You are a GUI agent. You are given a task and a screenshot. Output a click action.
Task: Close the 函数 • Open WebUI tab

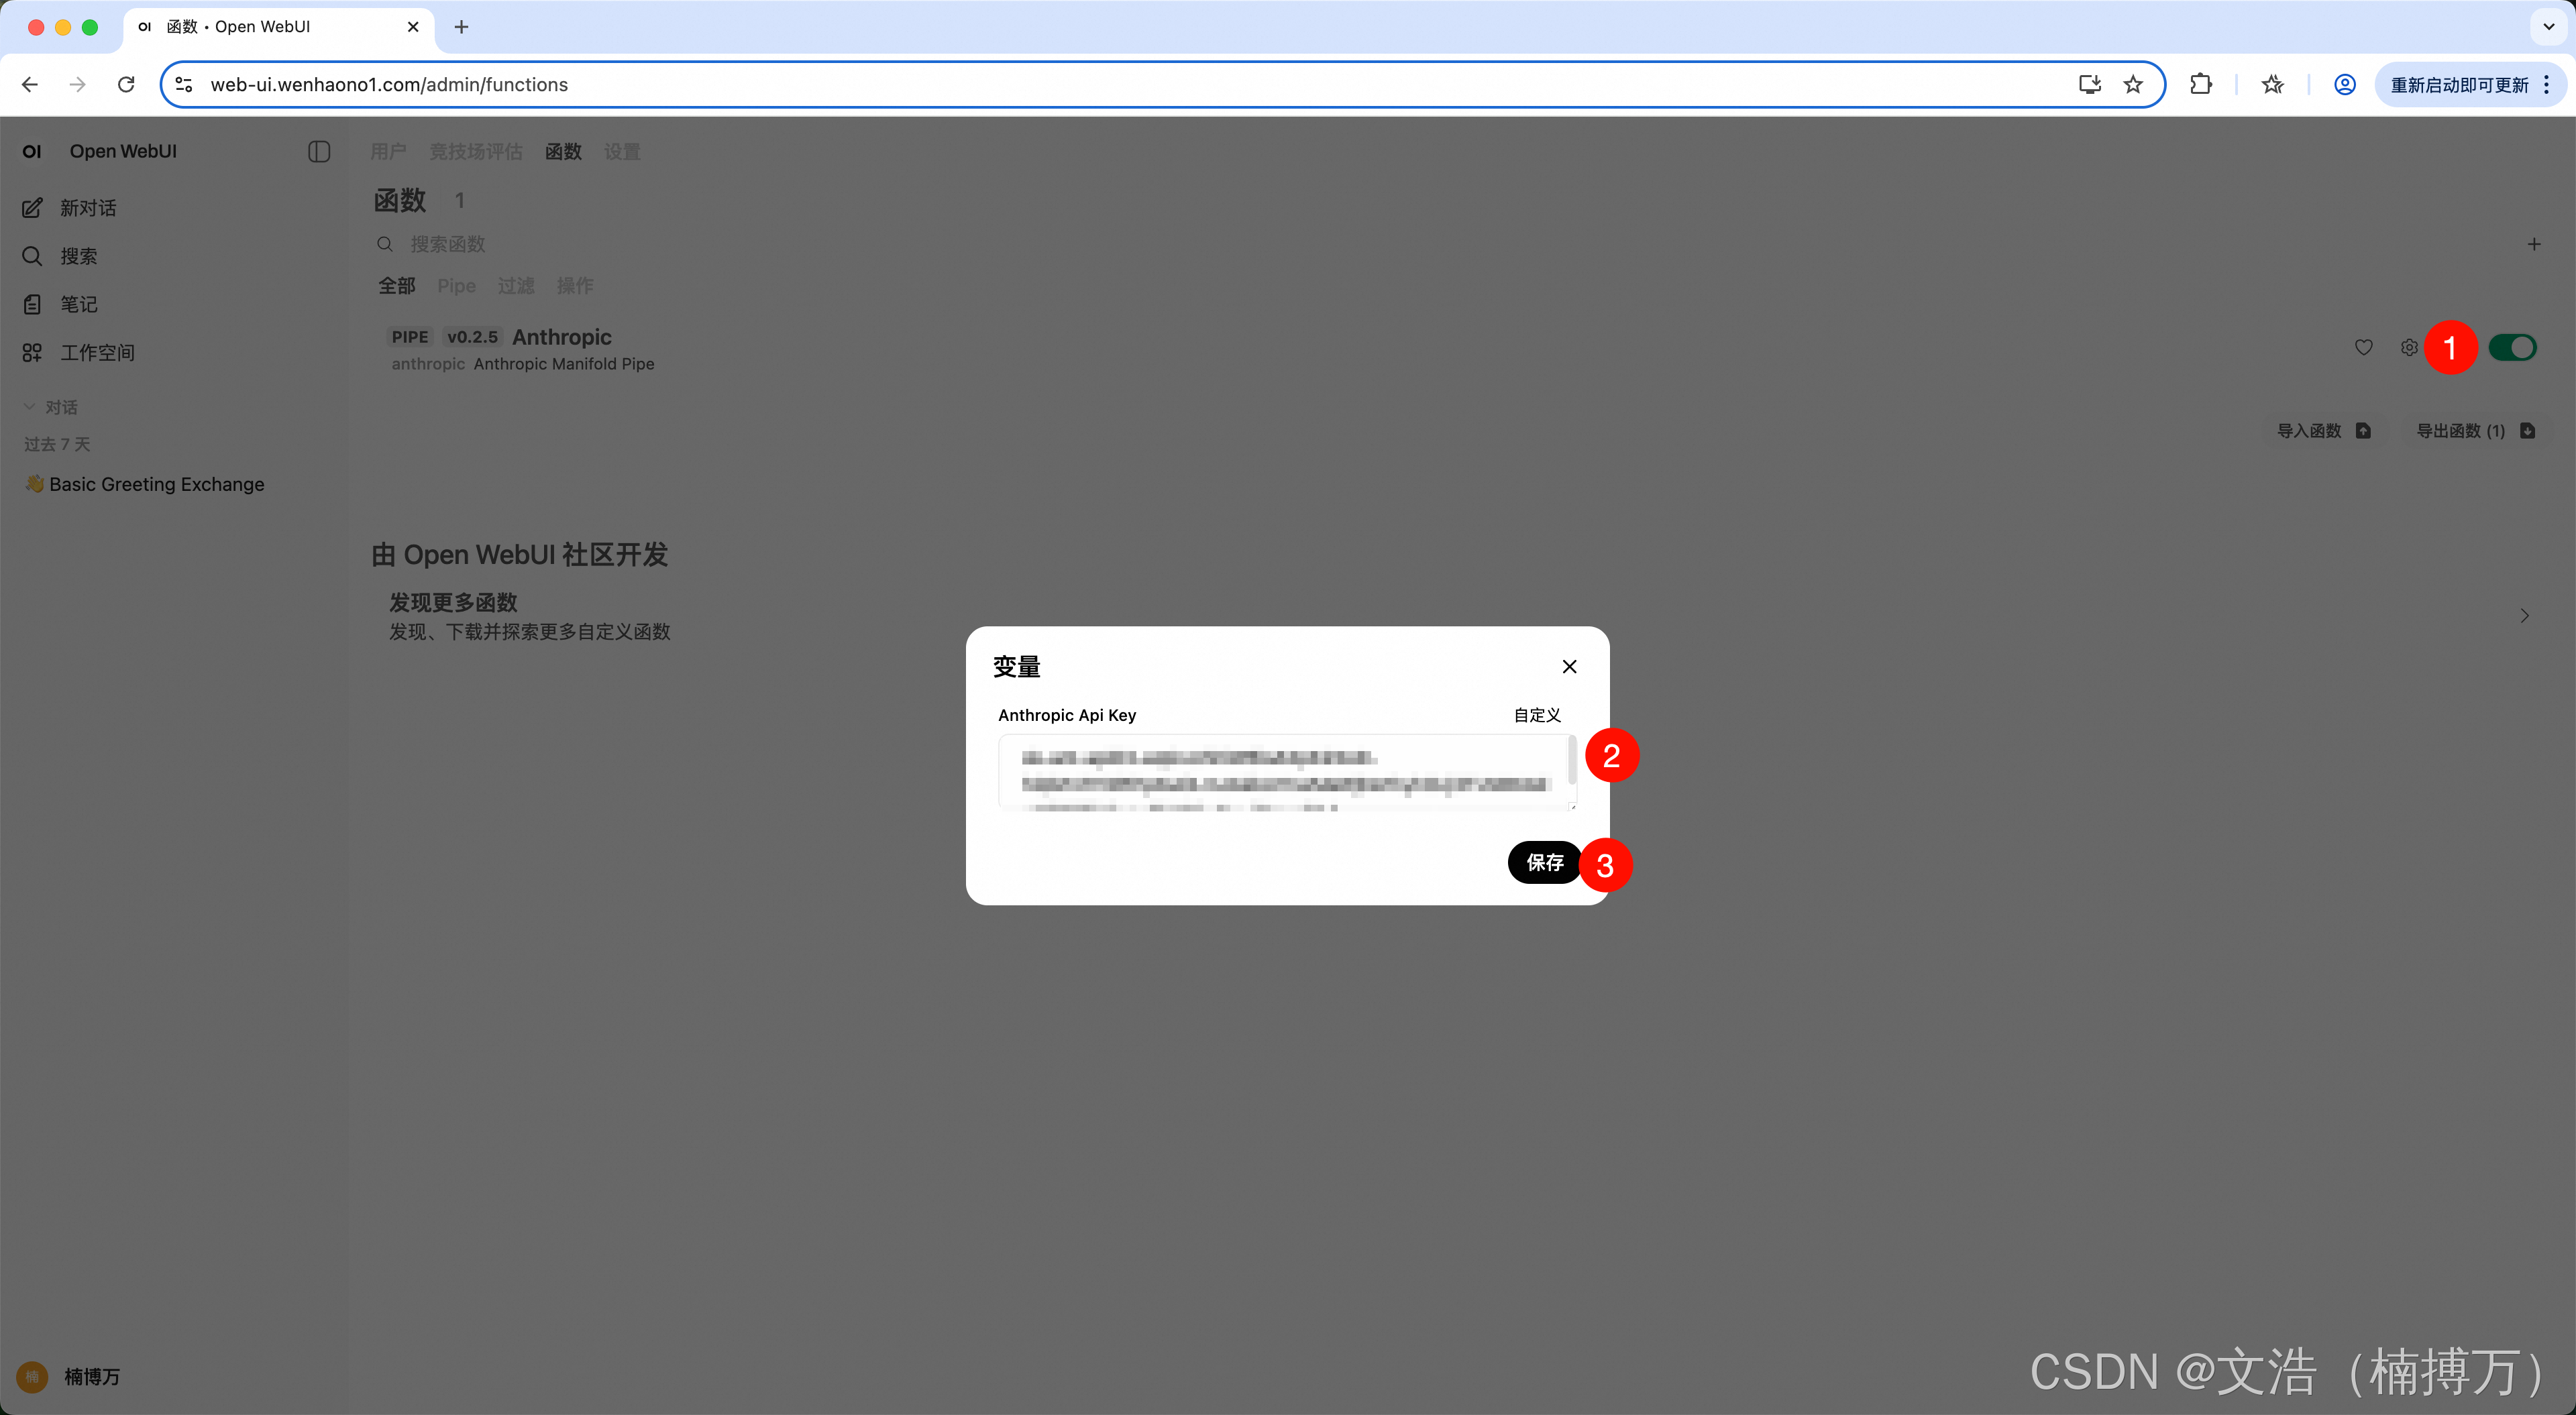click(413, 27)
